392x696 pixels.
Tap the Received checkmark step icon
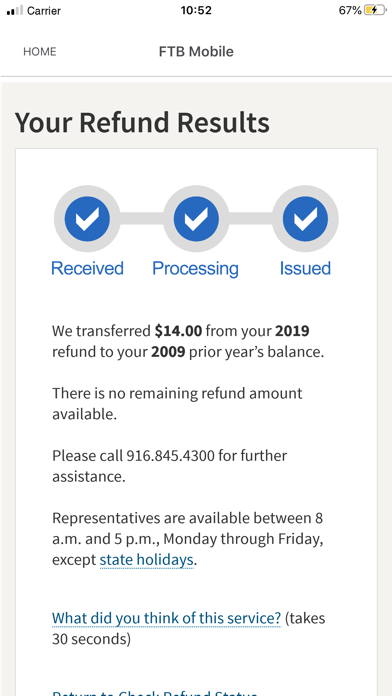tap(87, 219)
